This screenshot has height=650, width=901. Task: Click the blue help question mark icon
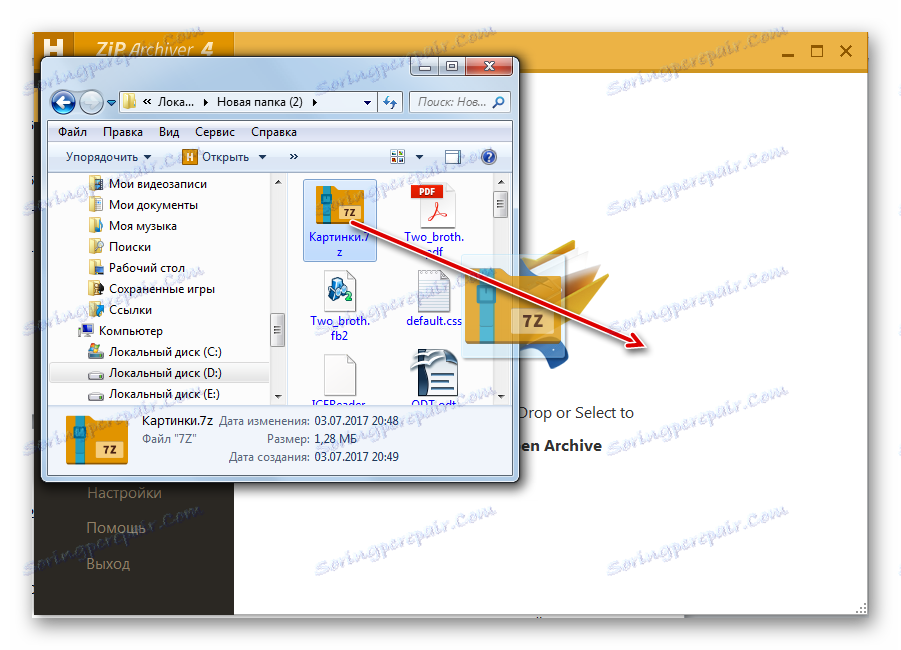[x=488, y=157]
